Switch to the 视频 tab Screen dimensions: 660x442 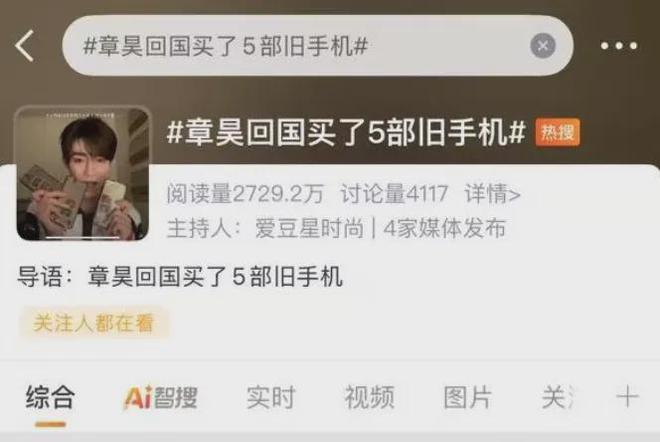[x=370, y=397]
